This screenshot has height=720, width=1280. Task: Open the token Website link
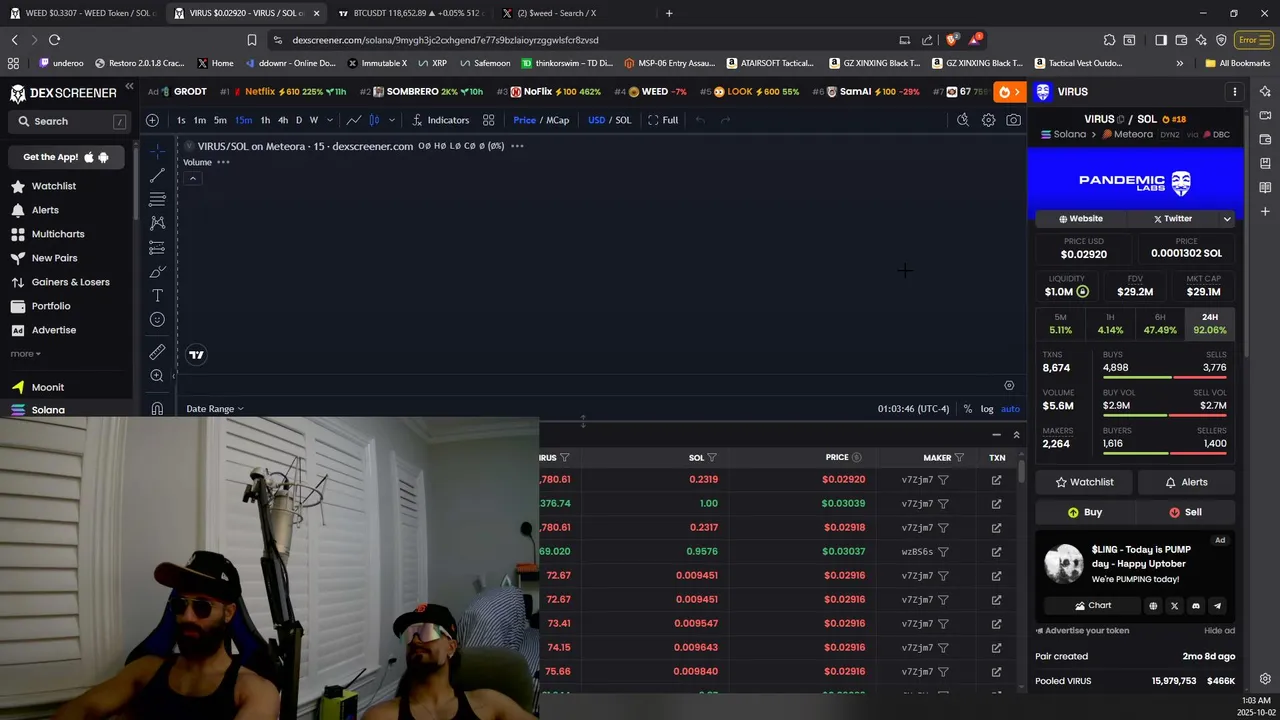click(x=1081, y=219)
